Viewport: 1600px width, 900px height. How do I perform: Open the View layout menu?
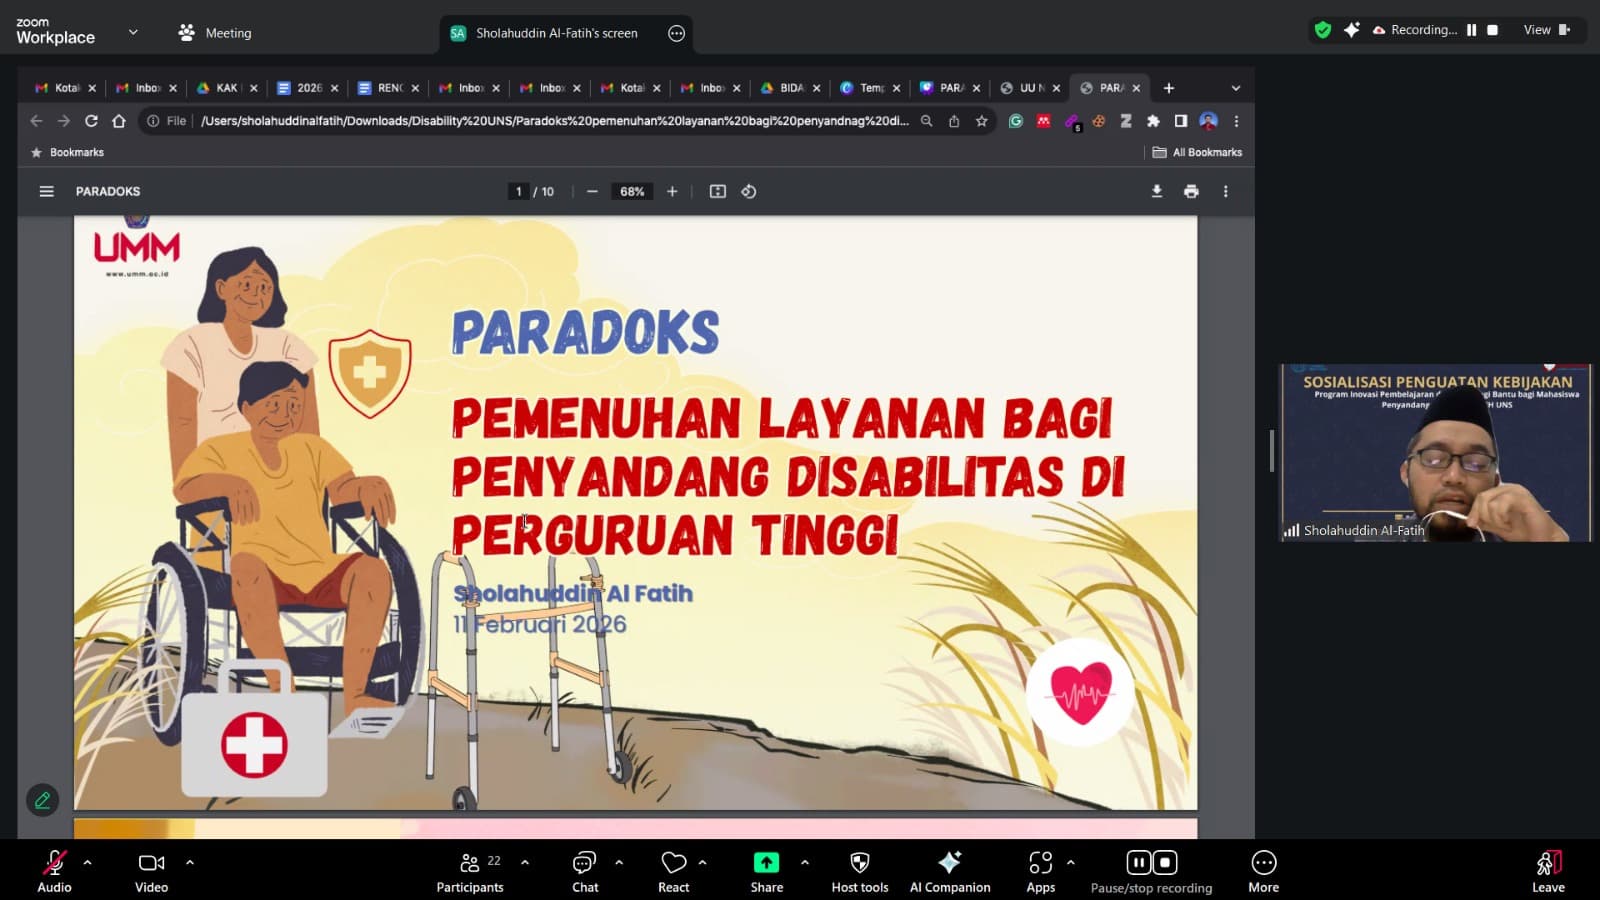[1546, 30]
